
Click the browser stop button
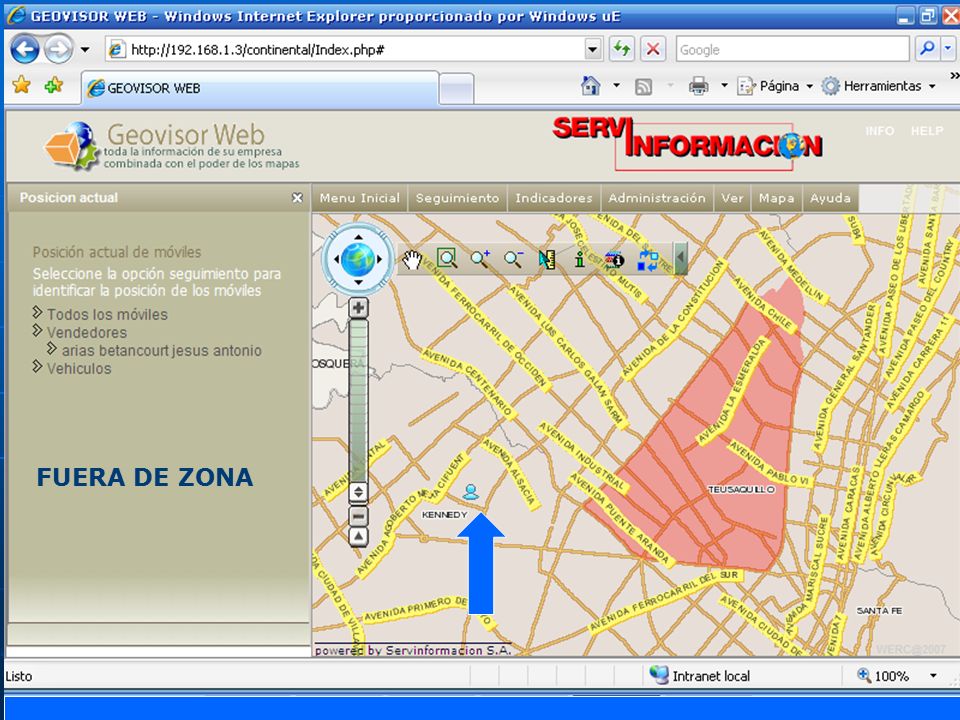click(x=653, y=49)
